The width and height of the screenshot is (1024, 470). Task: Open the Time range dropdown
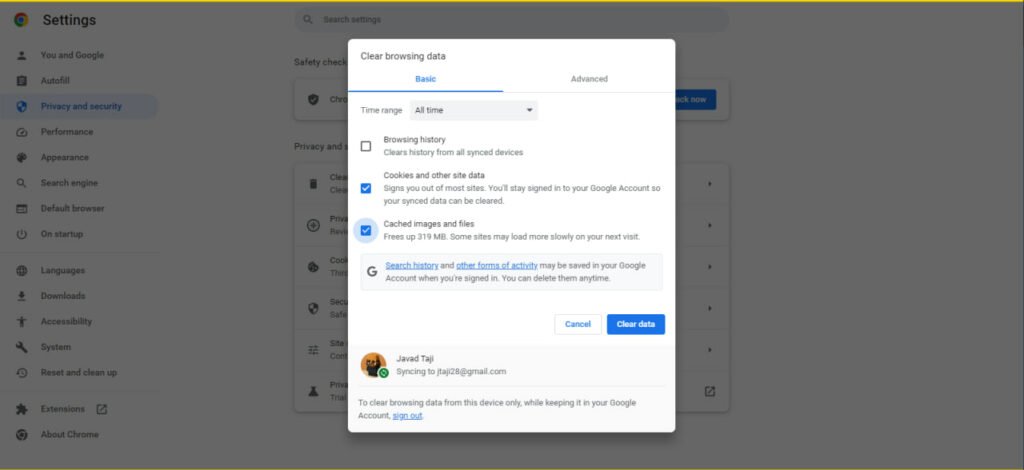pyautogui.click(x=473, y=110)
